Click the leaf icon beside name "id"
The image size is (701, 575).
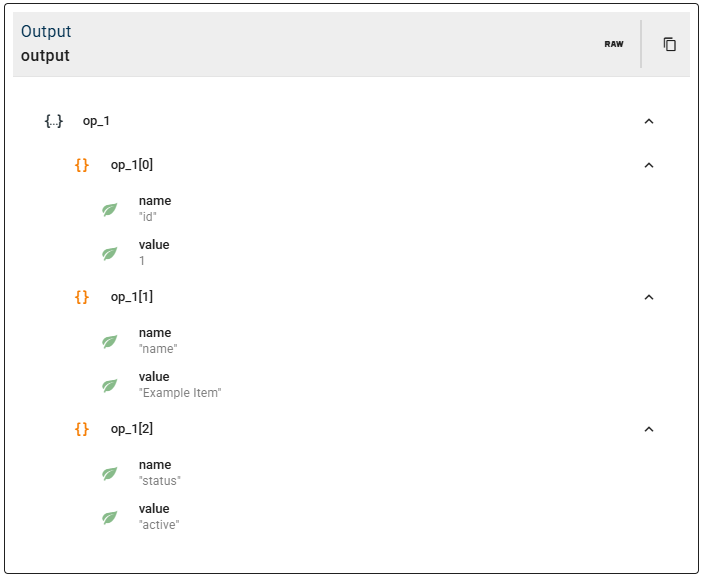(x=110, y=209)
